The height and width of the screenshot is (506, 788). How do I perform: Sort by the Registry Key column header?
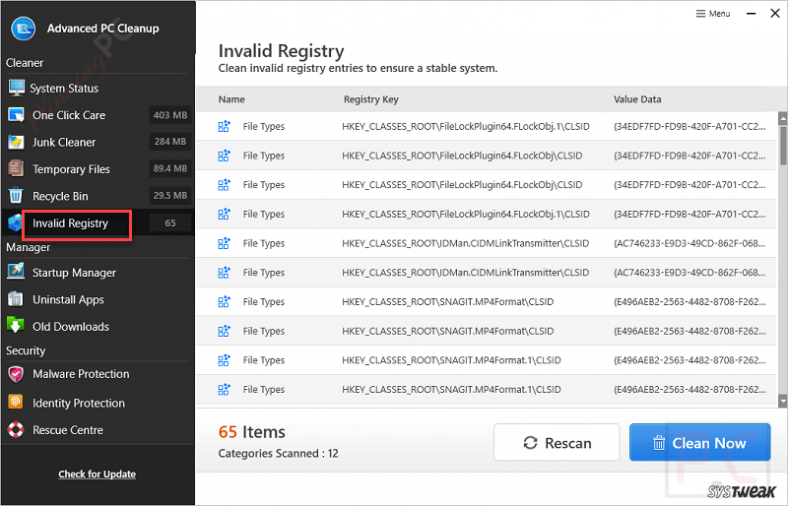click(371, 99)
